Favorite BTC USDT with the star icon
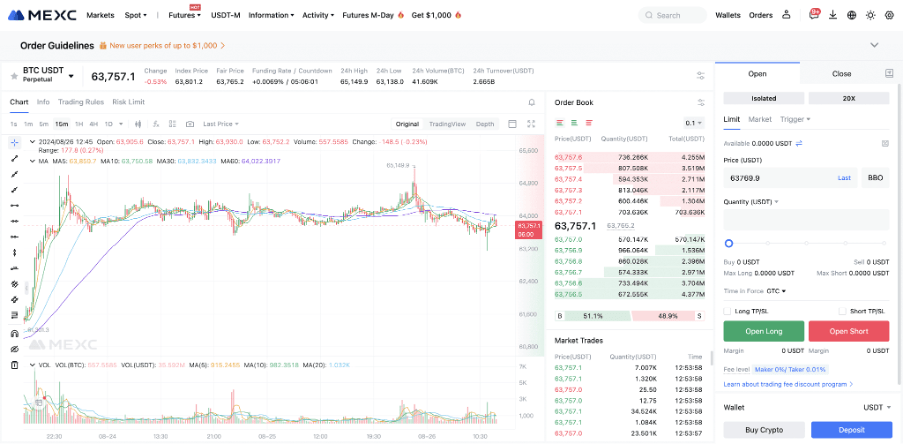 [x=14, y=76]
